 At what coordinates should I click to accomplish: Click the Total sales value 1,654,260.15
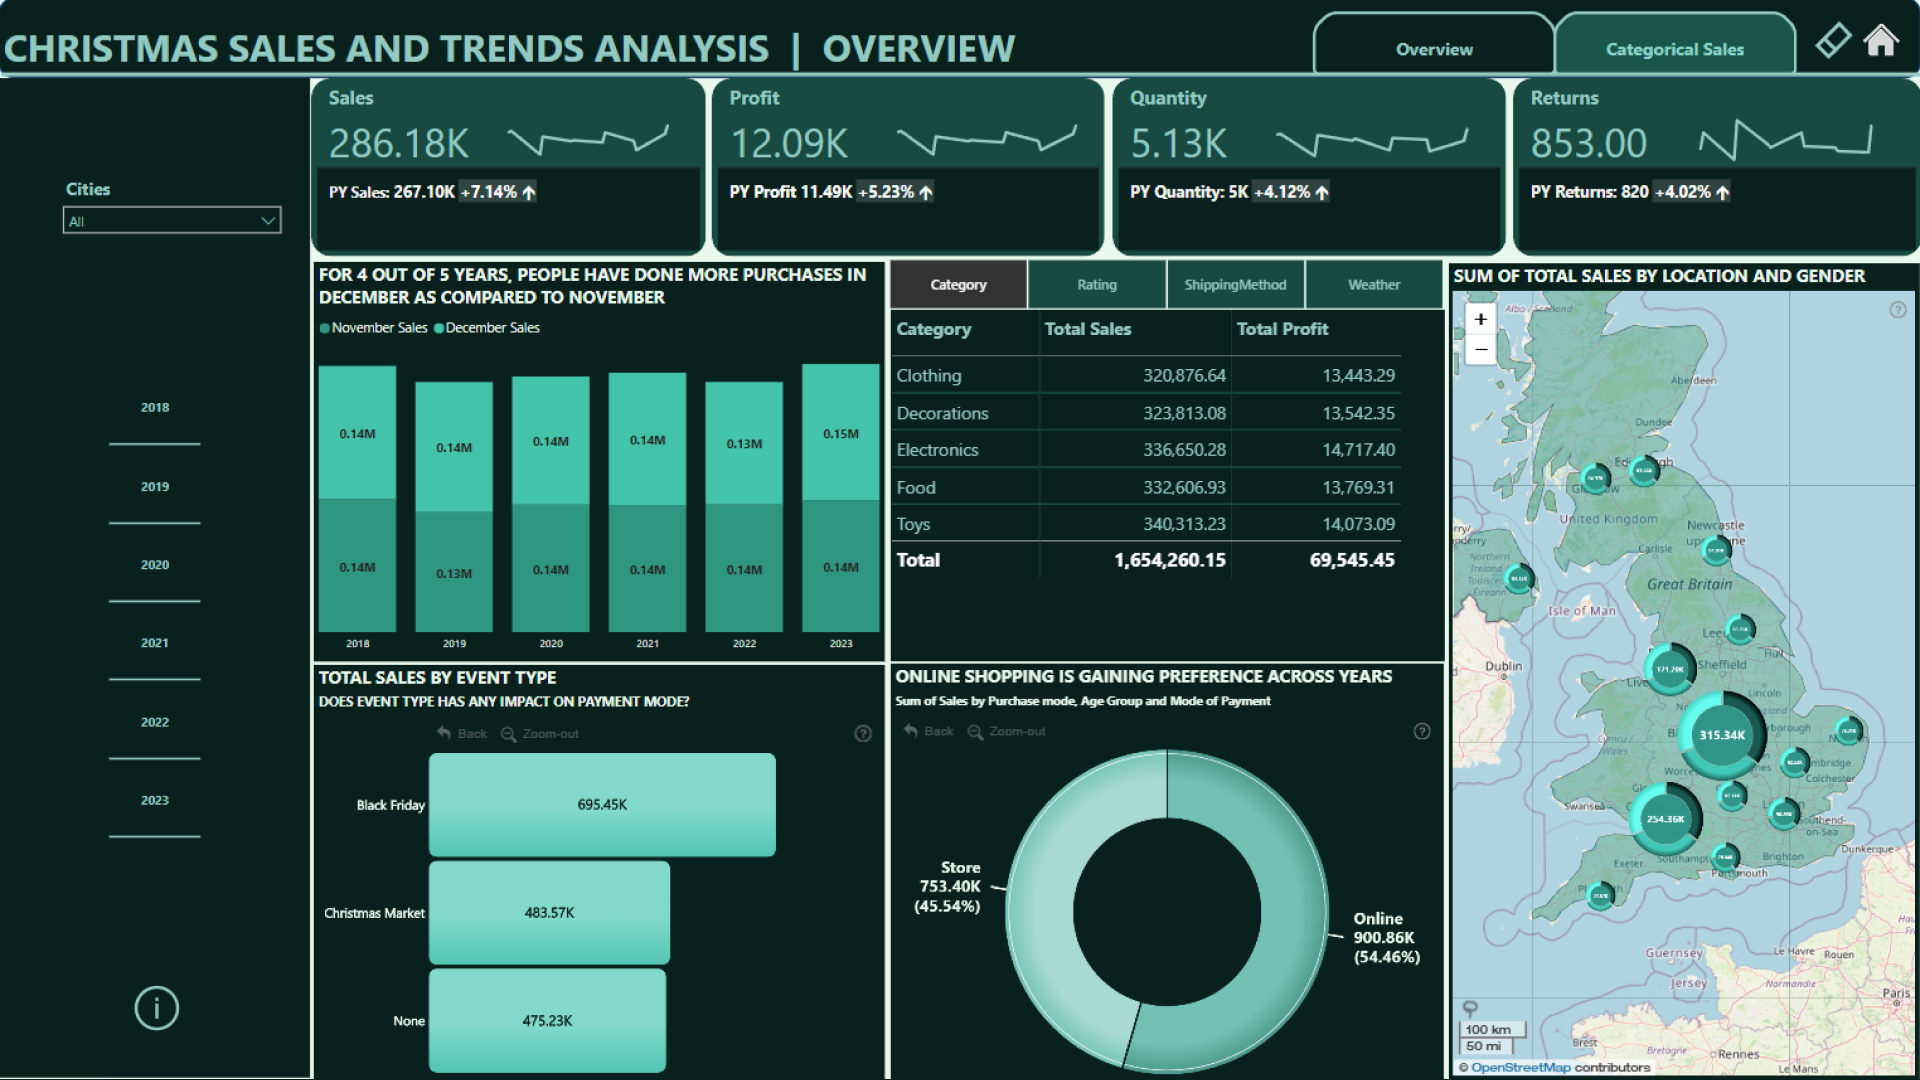click(x=1169, y=560)
